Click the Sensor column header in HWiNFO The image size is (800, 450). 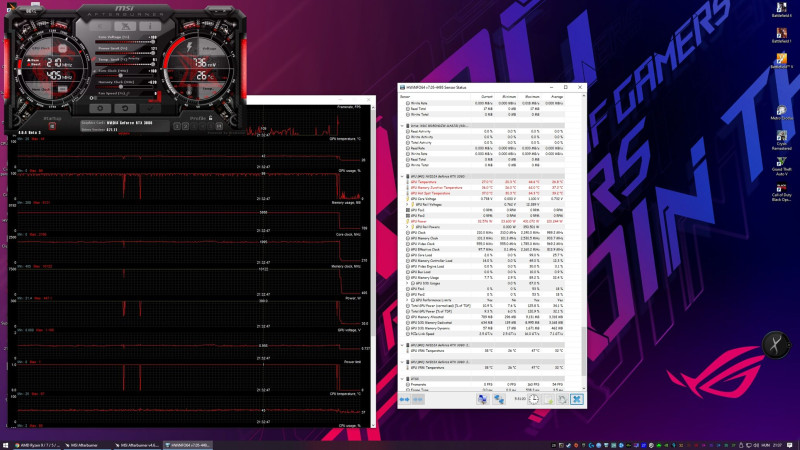pos(436,96)
